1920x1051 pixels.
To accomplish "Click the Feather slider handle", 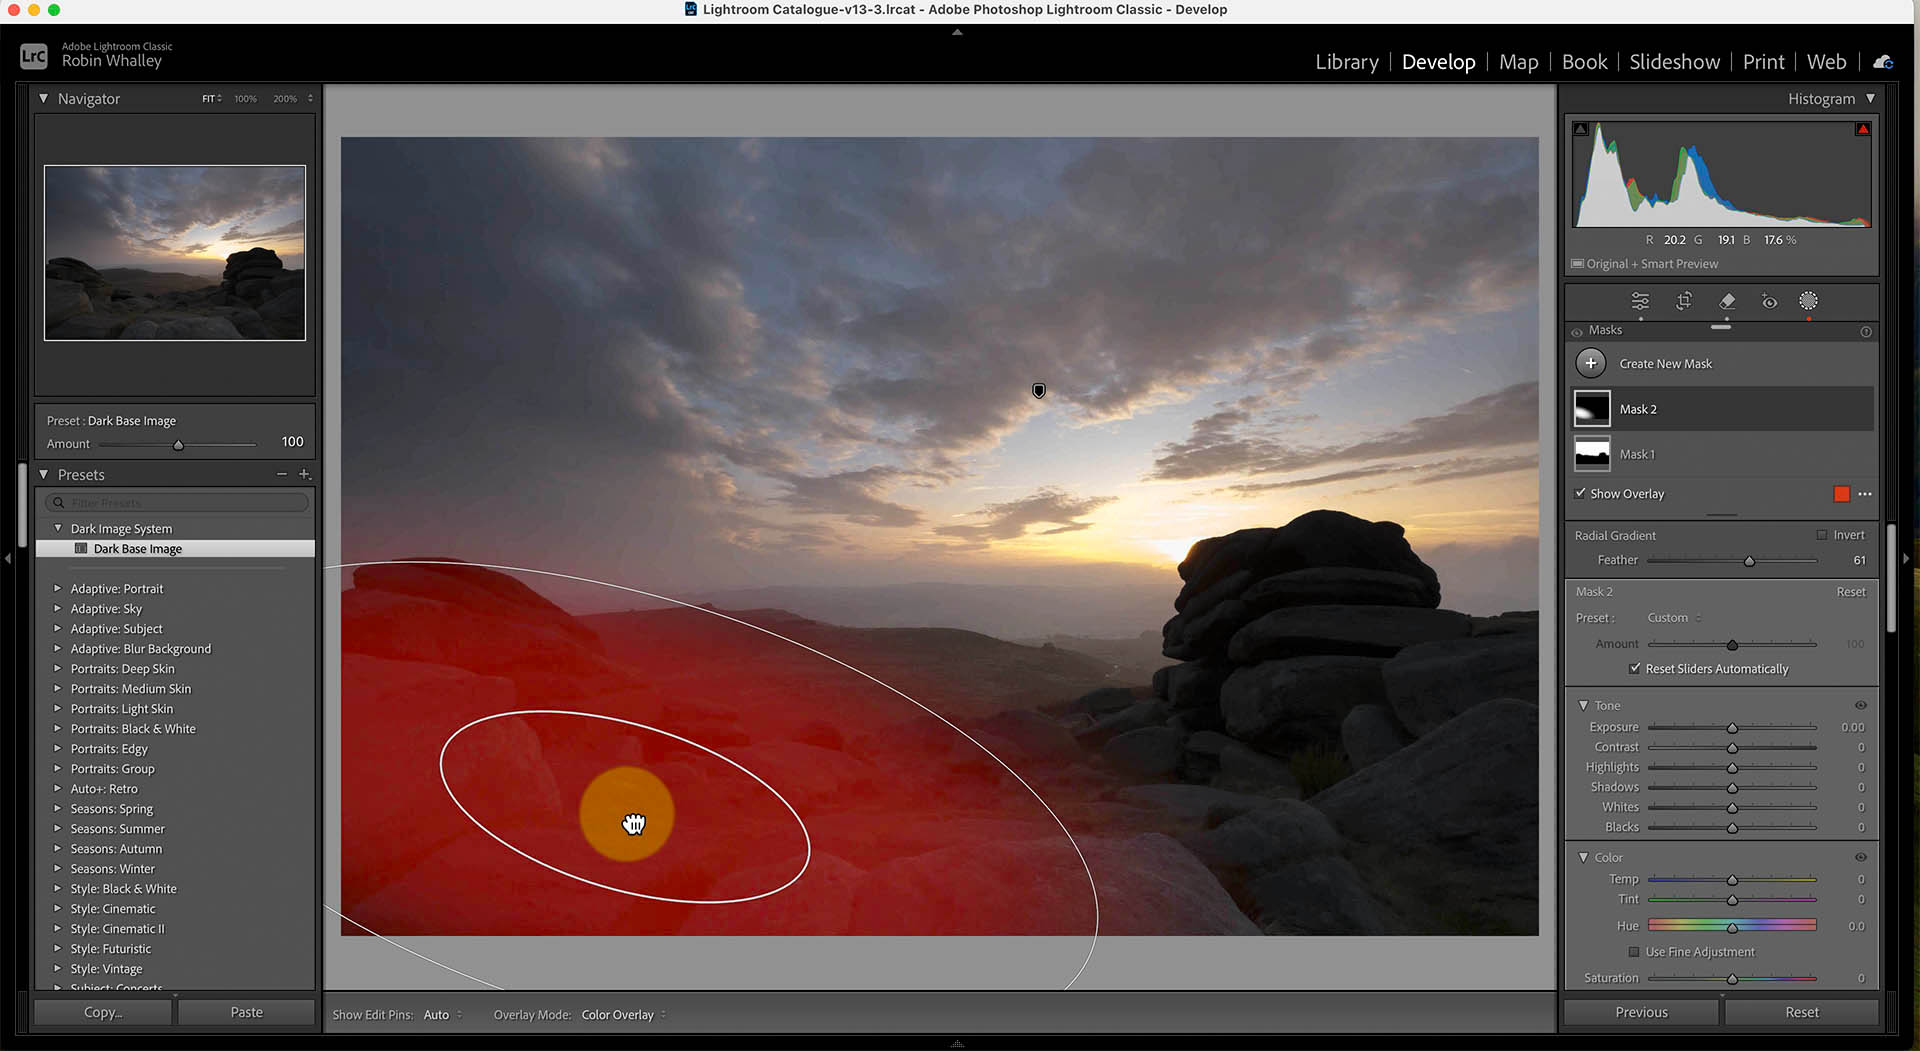I will pyautogui.click(x=1749, y=561).
